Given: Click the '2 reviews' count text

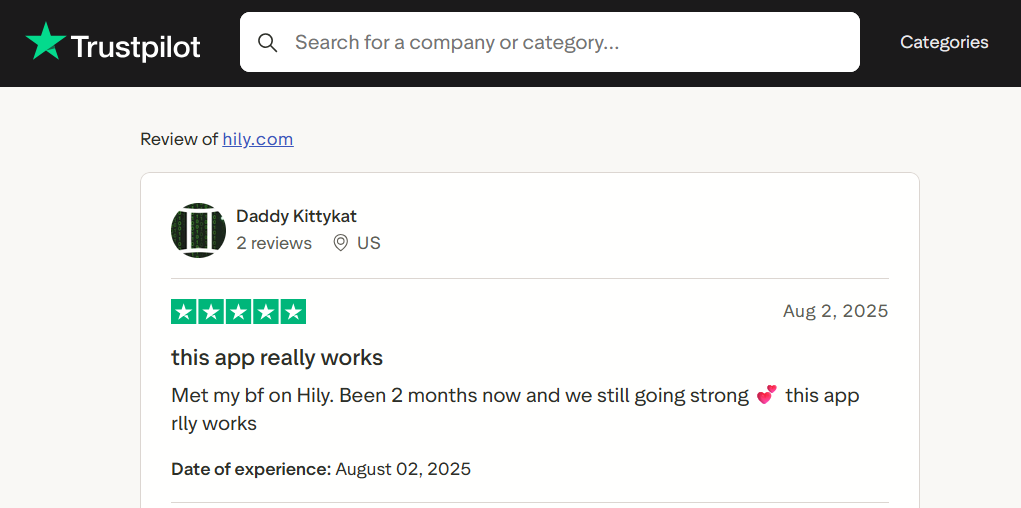Looking at the screenshot, I should pyautogui.click(x=274, y=244).
